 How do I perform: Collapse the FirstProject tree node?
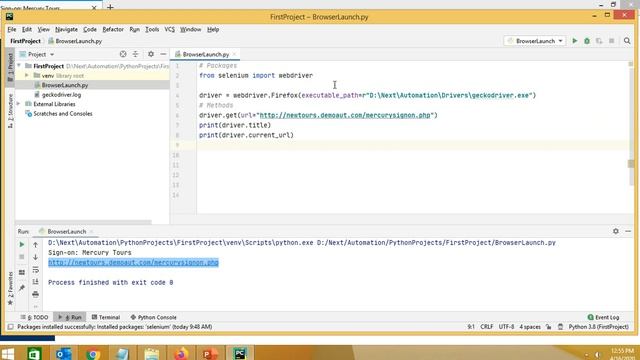19,66
